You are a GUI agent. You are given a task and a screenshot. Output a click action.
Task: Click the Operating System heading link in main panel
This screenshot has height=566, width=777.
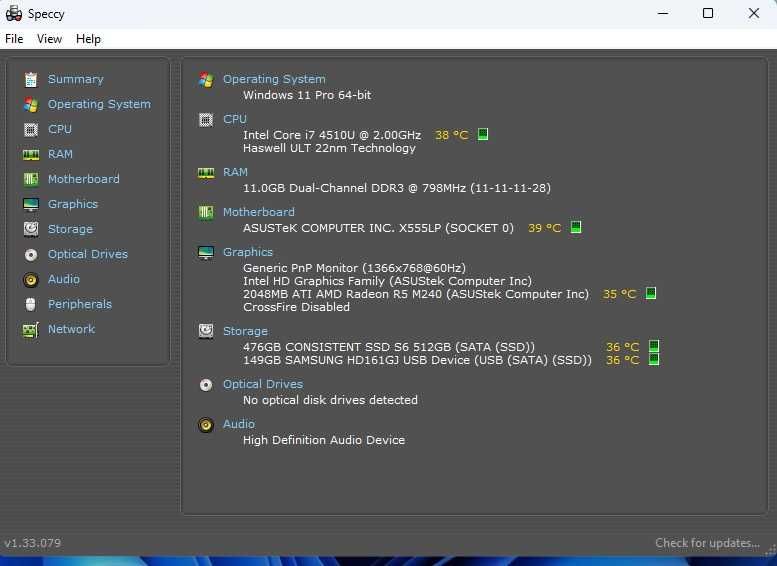[274, 79]
